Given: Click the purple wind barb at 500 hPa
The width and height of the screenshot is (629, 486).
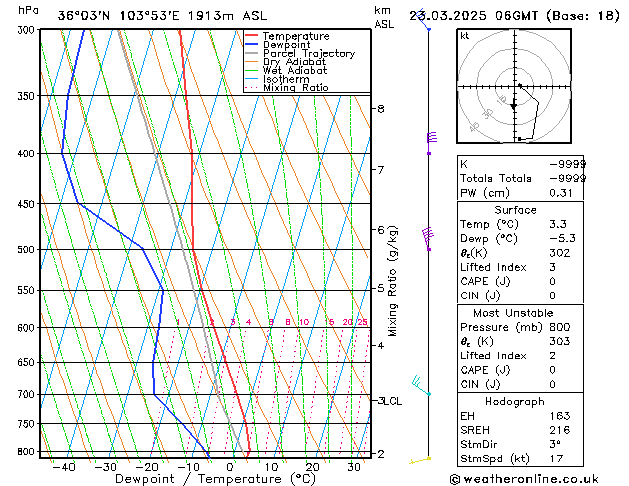Looking at the screenshot, I should (428, 239).
